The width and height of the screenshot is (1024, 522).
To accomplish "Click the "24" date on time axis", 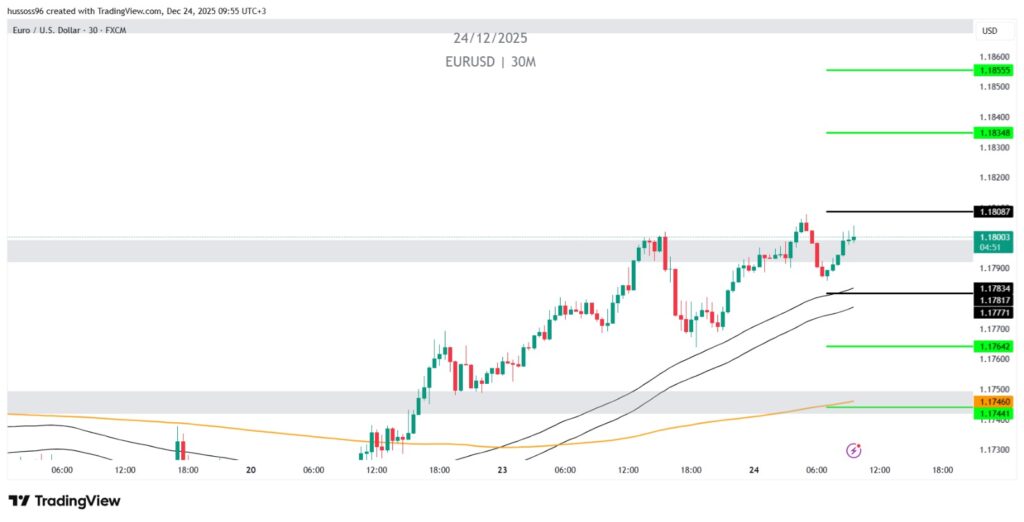I will click(x=753, y=469).
